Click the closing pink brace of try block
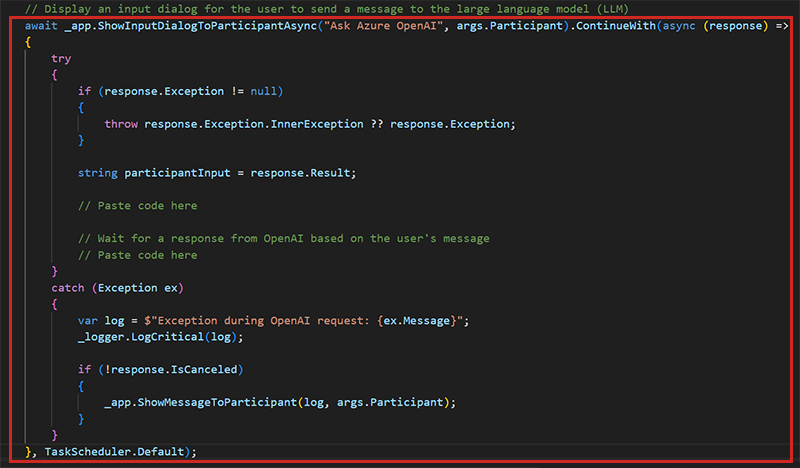800x468 pixels. pyautogui.click(x=55, y=271)
